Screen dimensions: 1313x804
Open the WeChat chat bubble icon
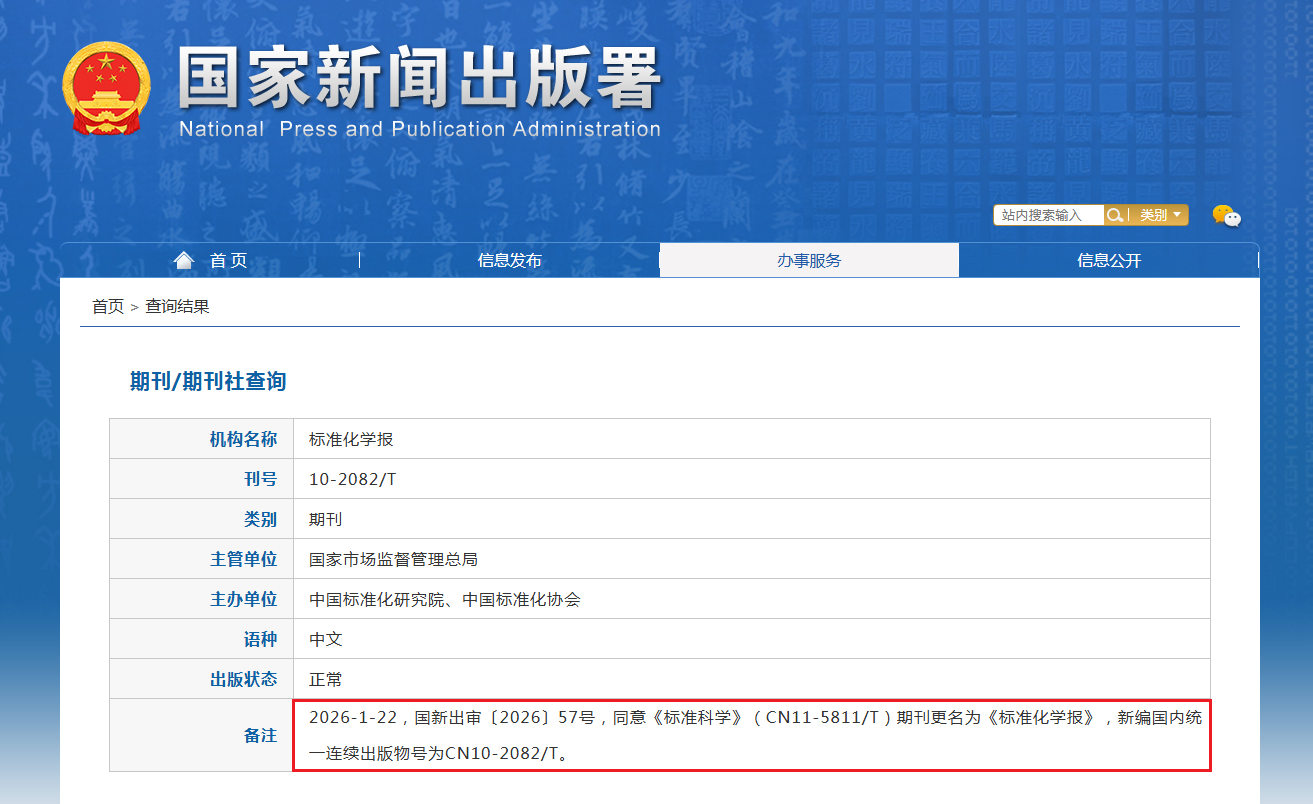click(1226, 215)
